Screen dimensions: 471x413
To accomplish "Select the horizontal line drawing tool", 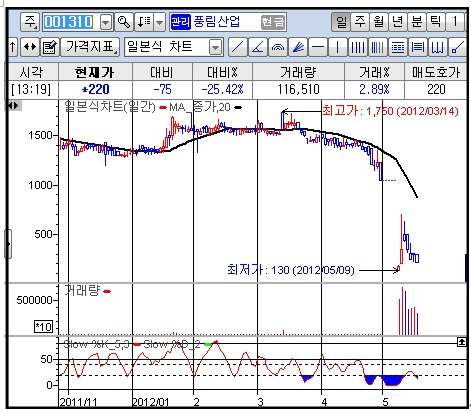I will point(318,47).
